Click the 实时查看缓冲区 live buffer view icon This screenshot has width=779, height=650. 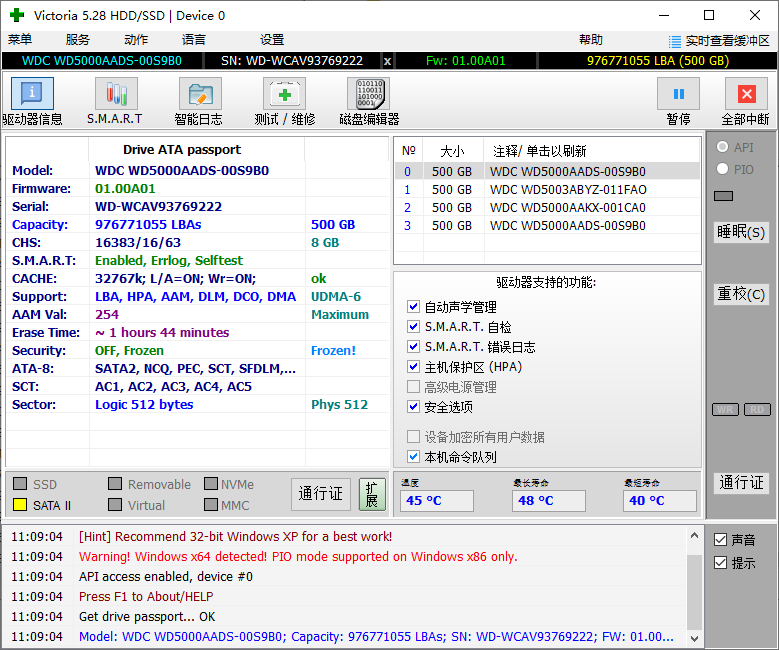point(675,40)
